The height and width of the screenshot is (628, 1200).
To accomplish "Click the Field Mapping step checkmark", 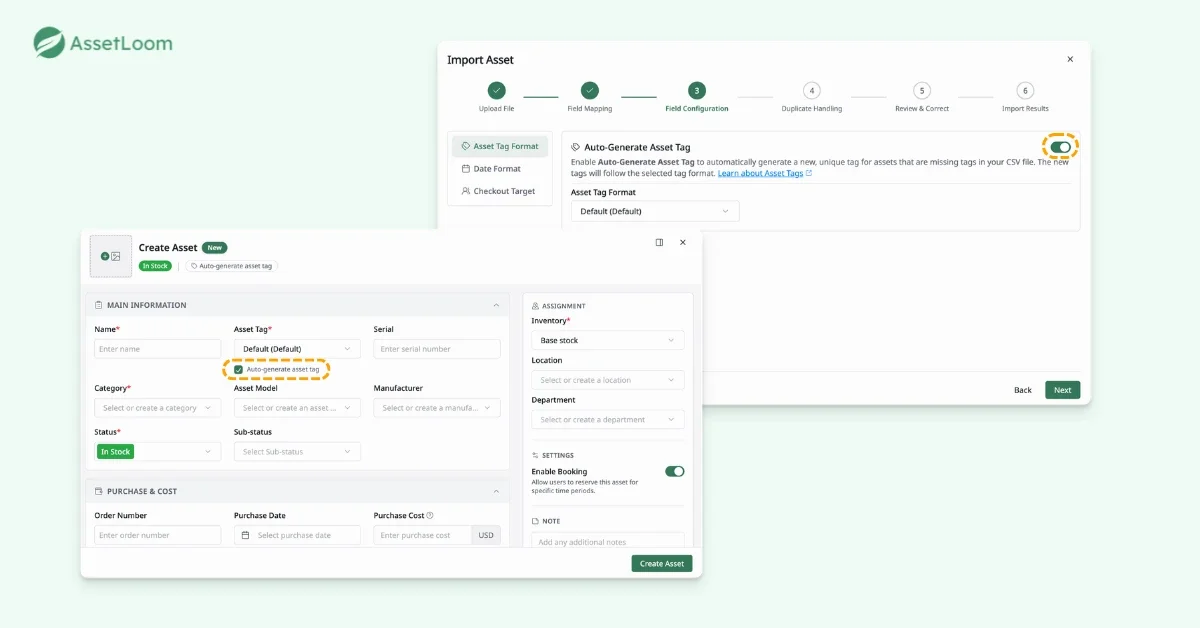I will [x=590, y=90].
